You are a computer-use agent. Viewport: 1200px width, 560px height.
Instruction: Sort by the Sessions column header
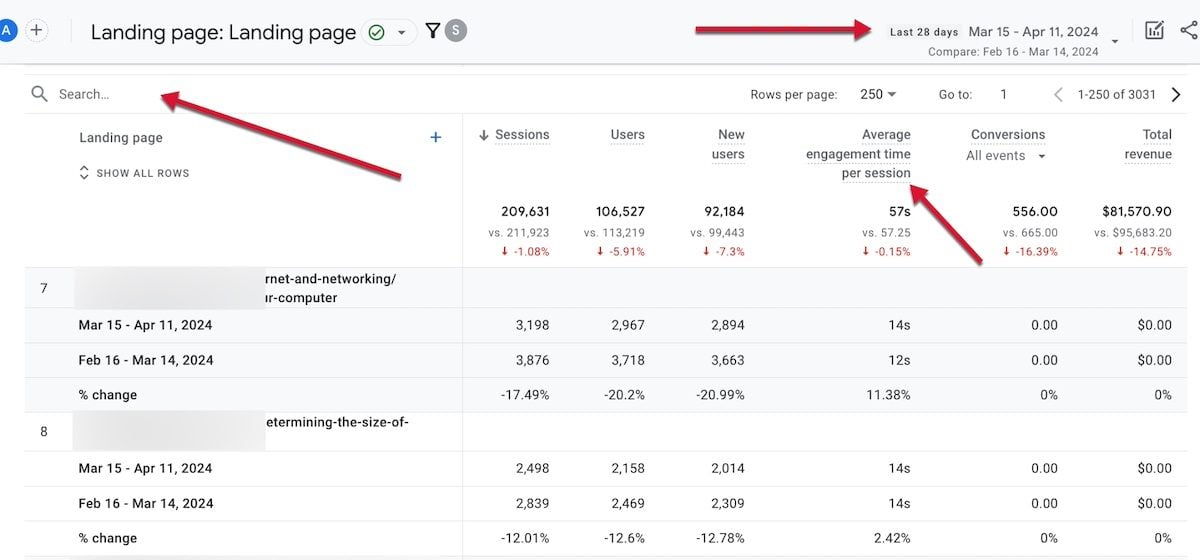(x=514, y=135)
